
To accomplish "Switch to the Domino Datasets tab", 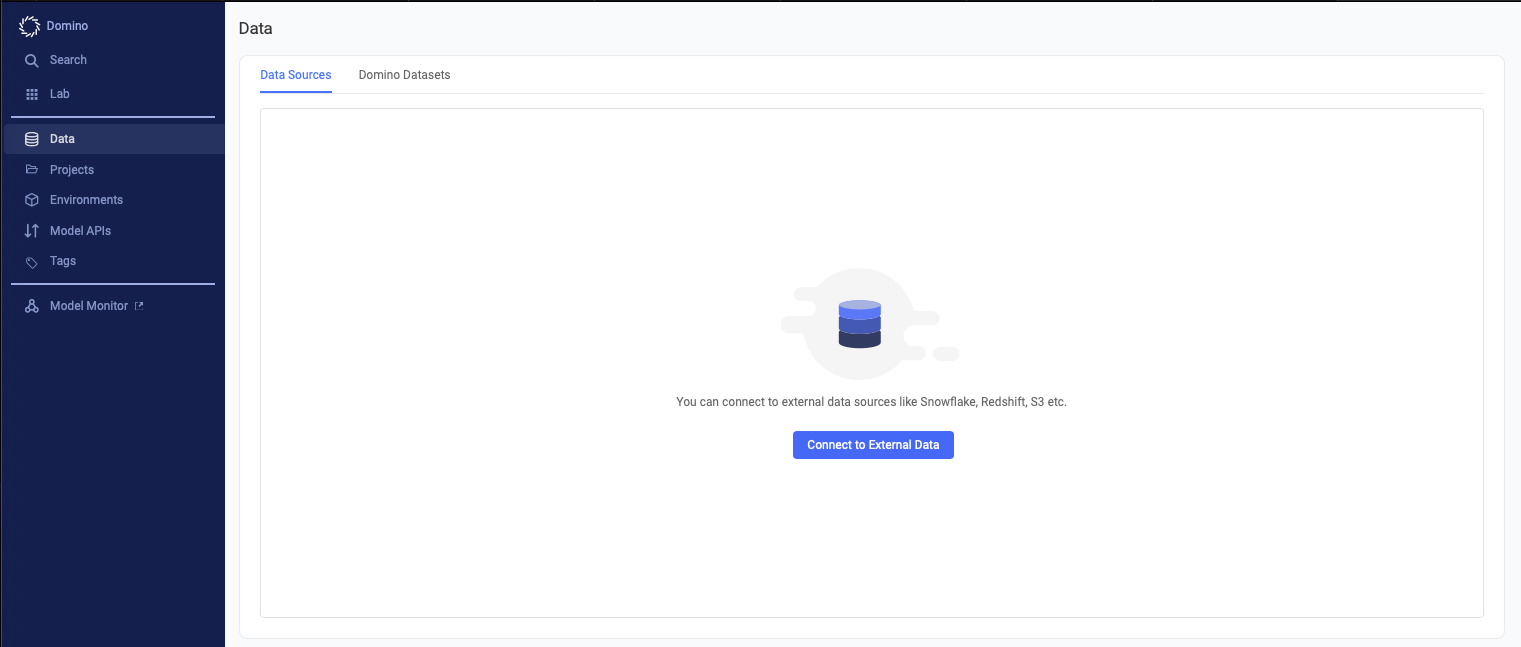I will point(404,74).
